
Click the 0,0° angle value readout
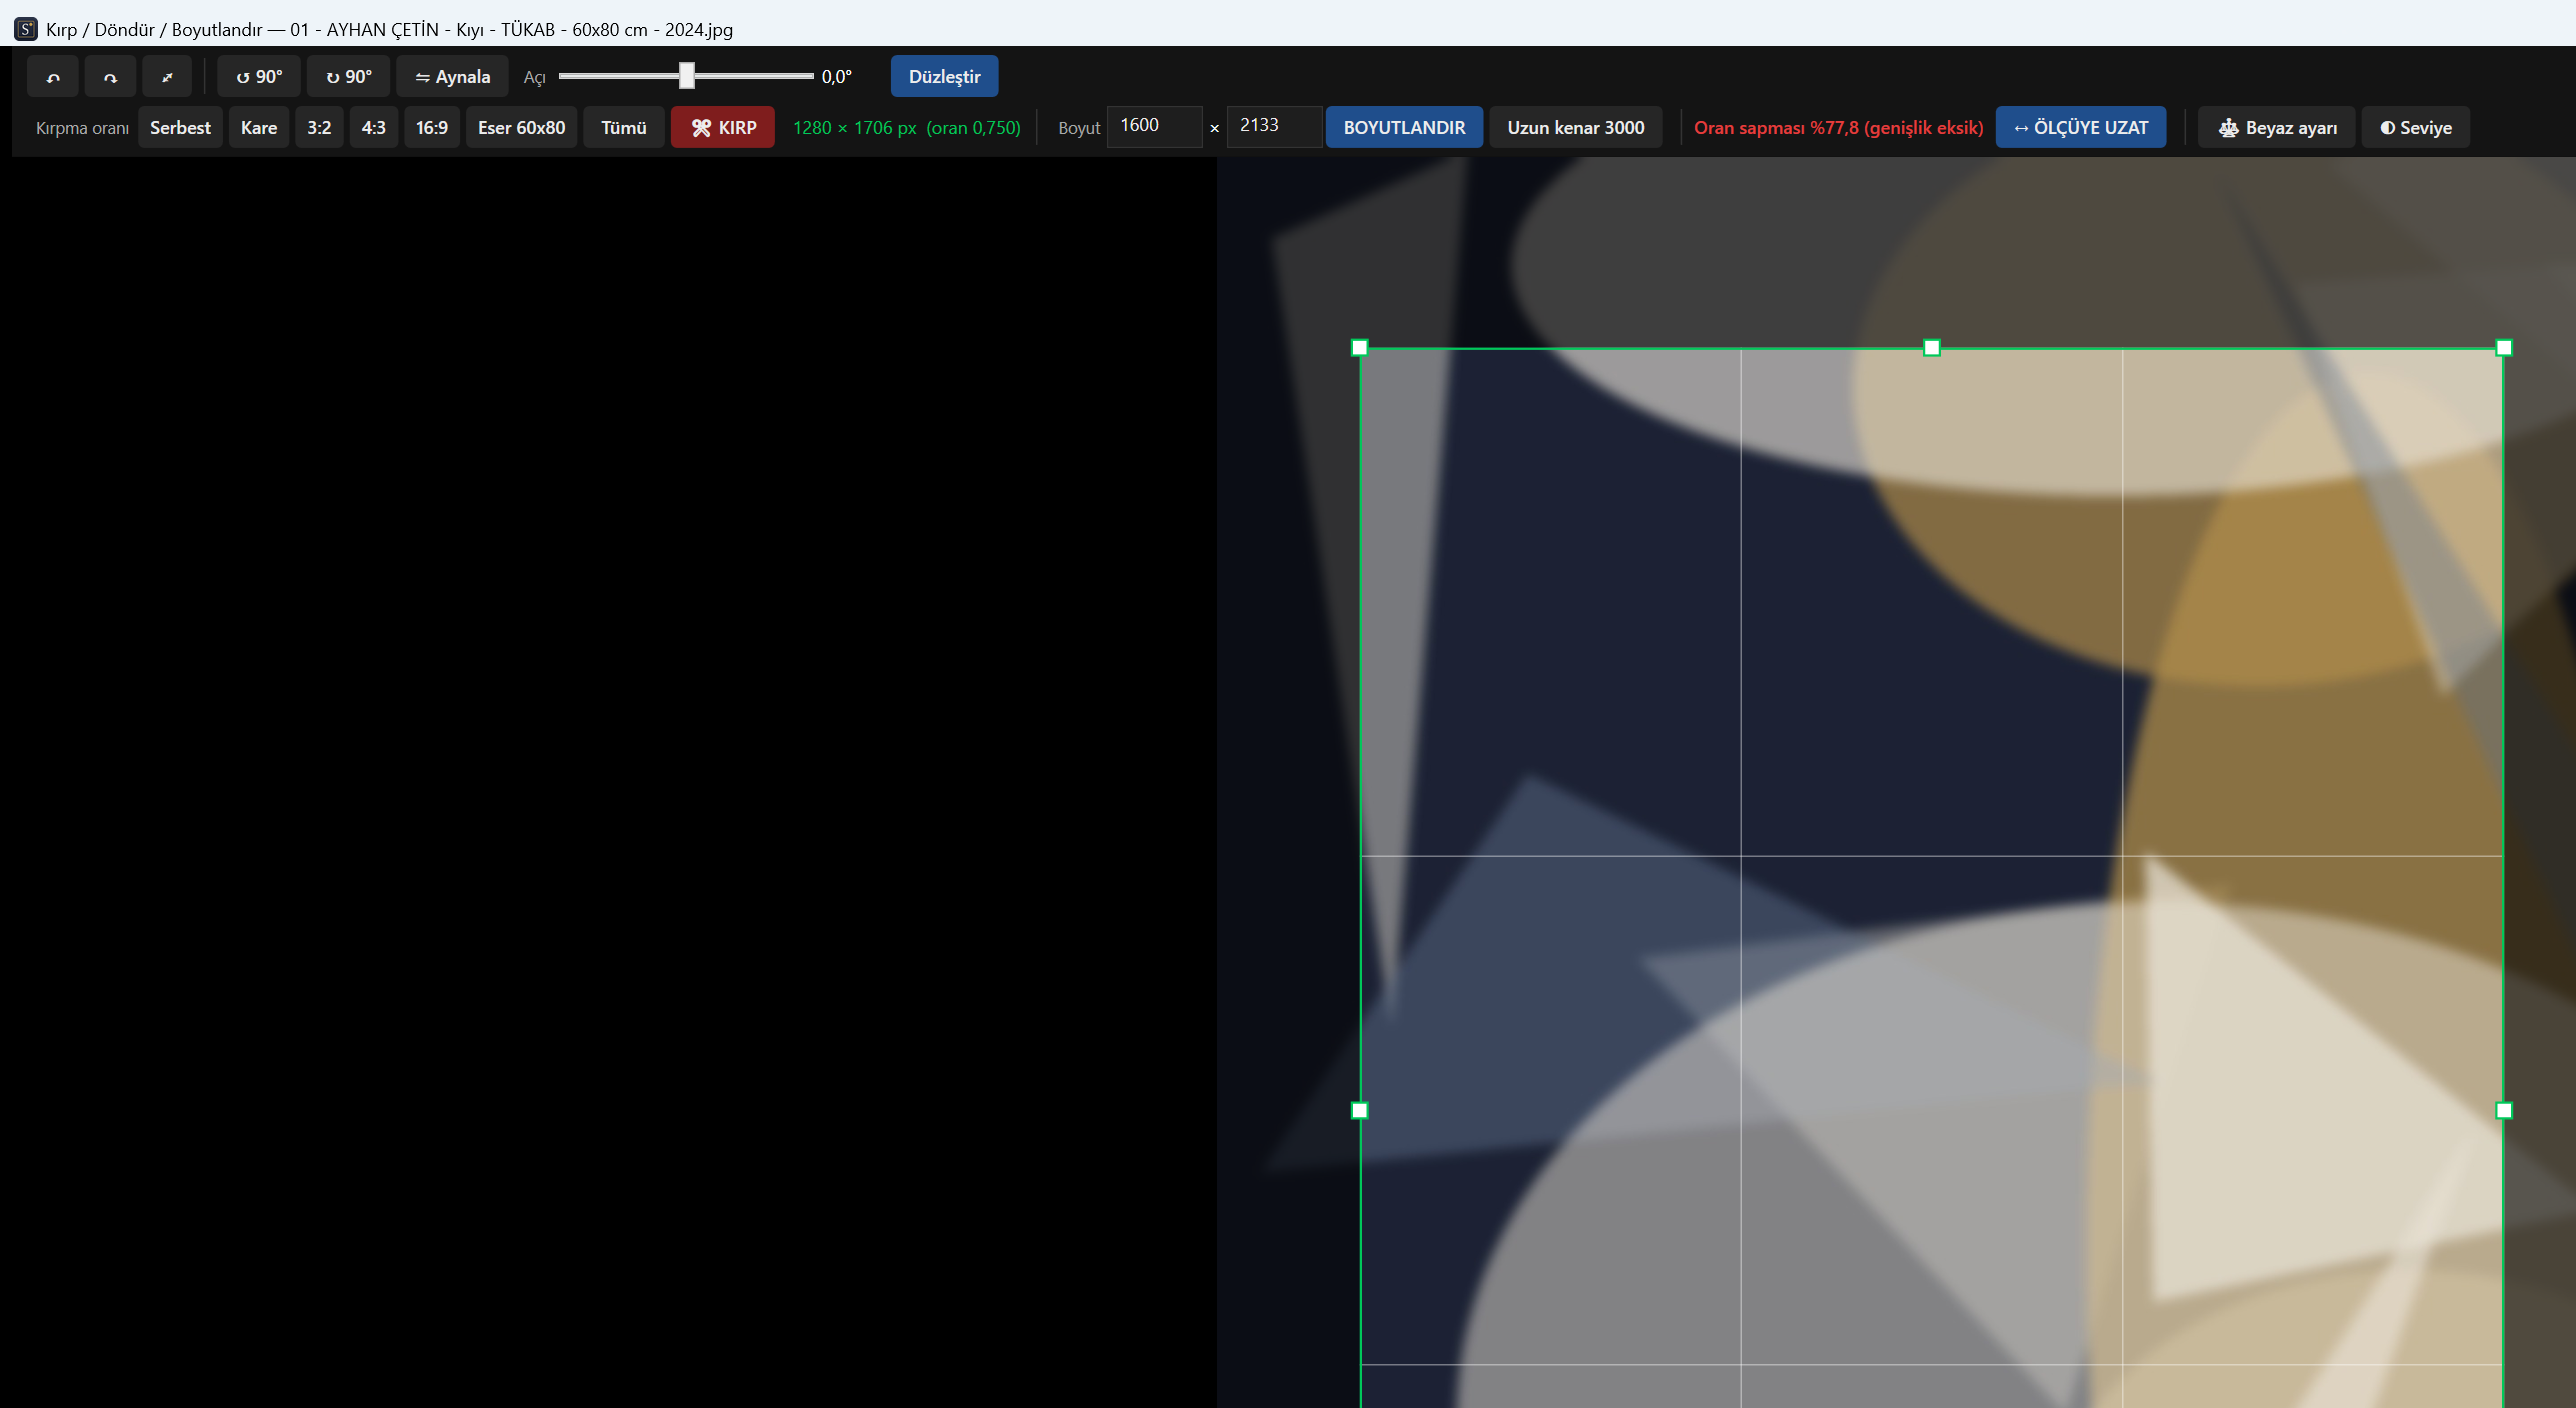pos(837,77)
